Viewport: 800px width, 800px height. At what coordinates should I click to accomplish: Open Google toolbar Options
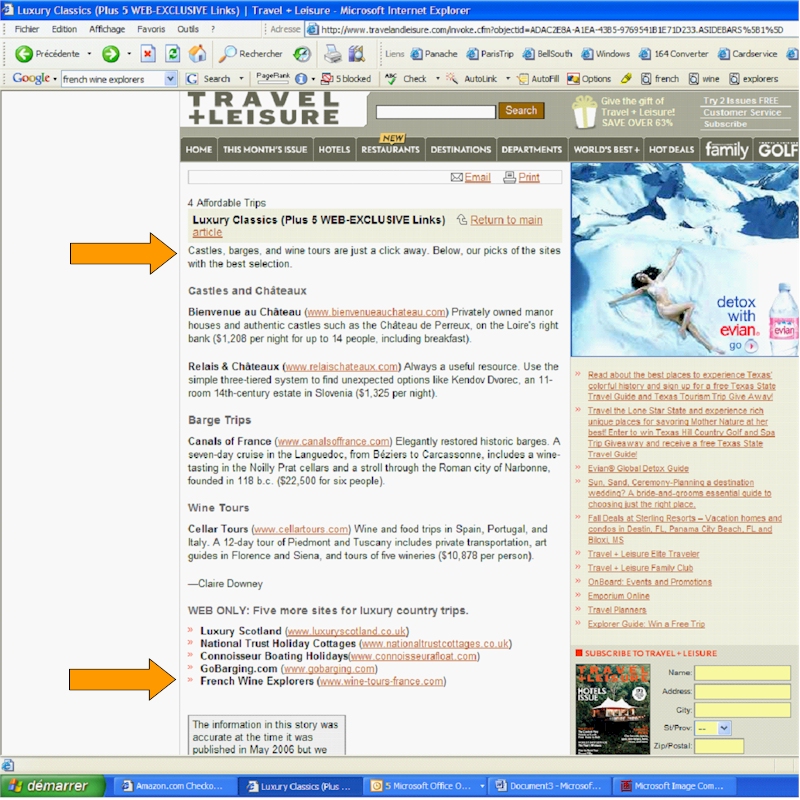coord(589,79)
